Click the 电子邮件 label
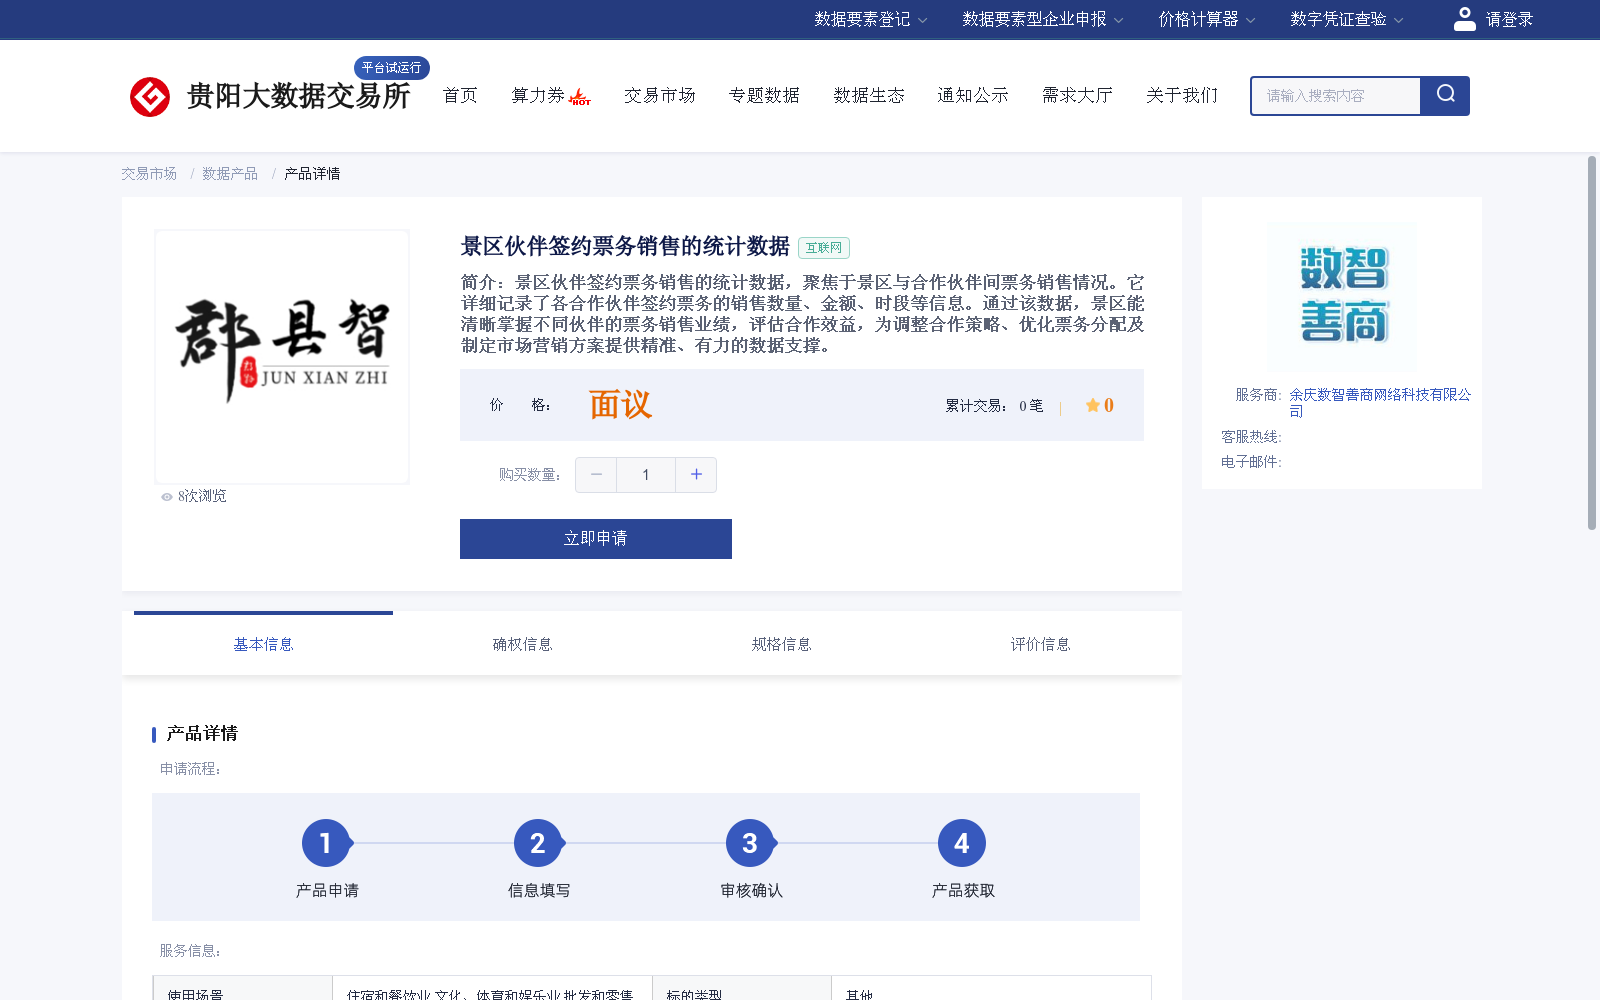This screenshot has width=1600, height=1000. tap(1251, 462)
